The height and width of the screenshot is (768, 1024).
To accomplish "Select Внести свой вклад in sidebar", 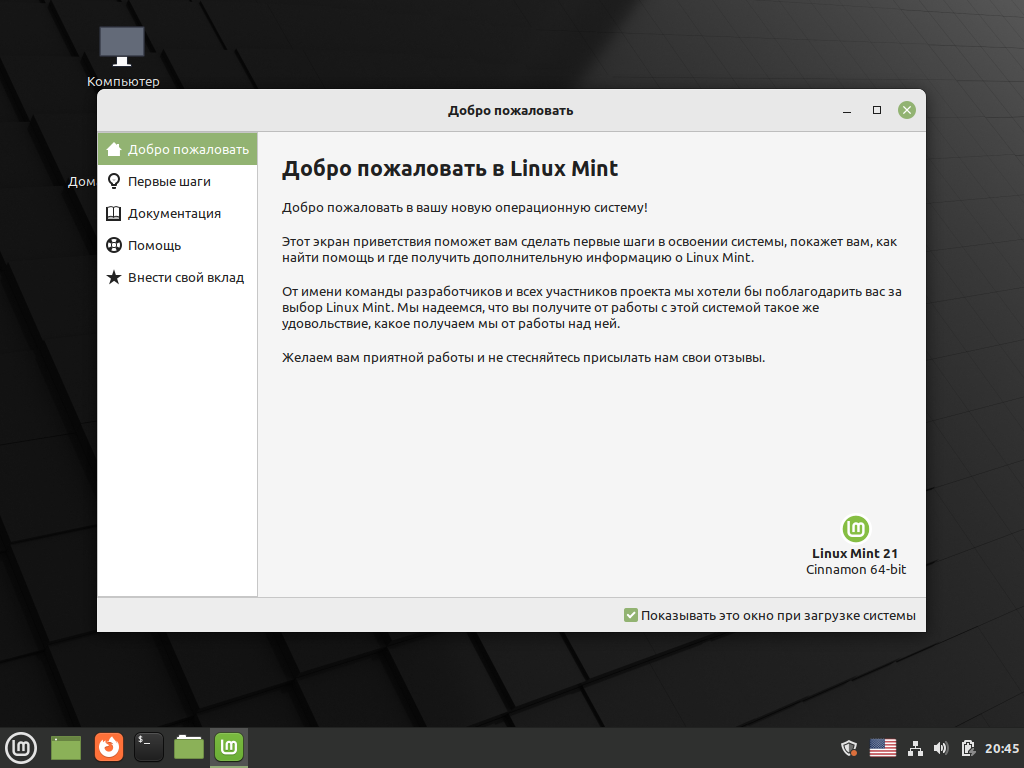I will [x=178, y=278].
